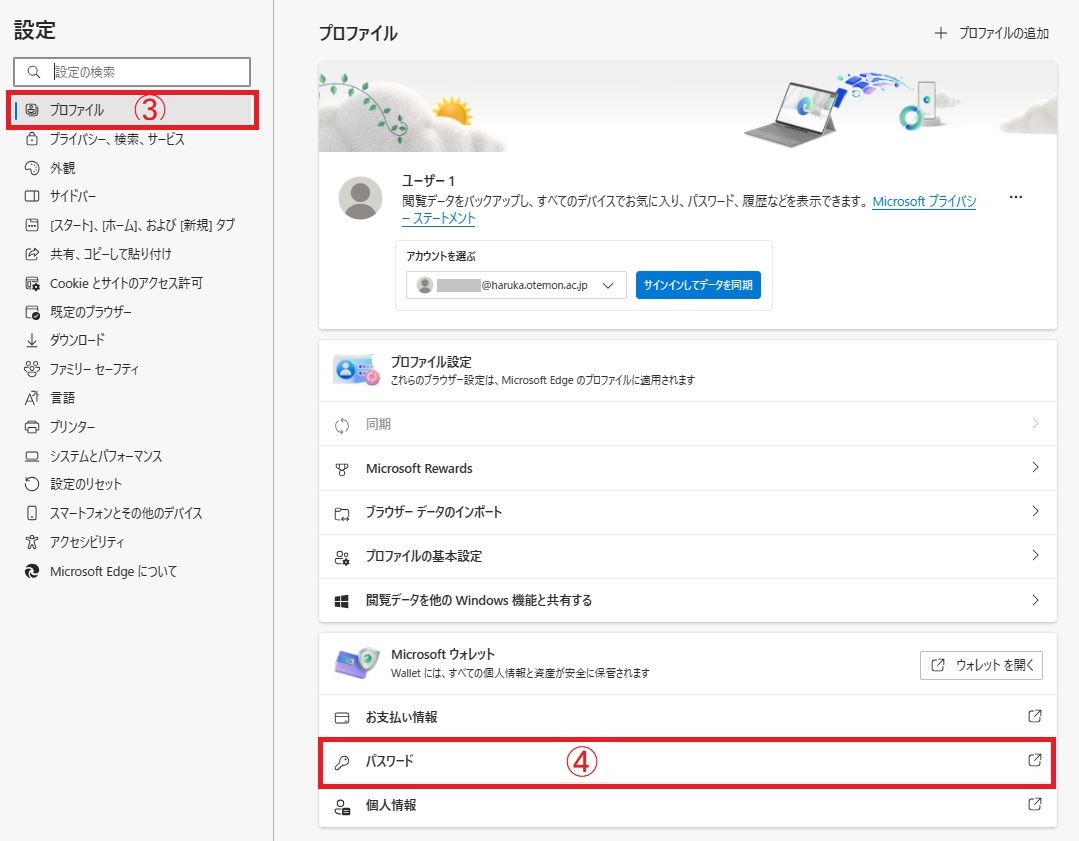The image size is (1079, 841).
Task: Click the person icon in the 個人情報 row
Action: [x=341, y=806]
